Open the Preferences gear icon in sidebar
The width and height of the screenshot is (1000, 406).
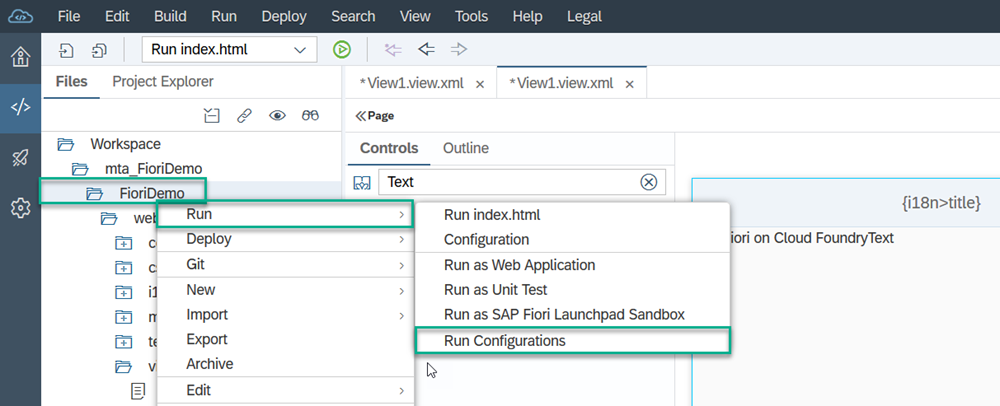20,207
